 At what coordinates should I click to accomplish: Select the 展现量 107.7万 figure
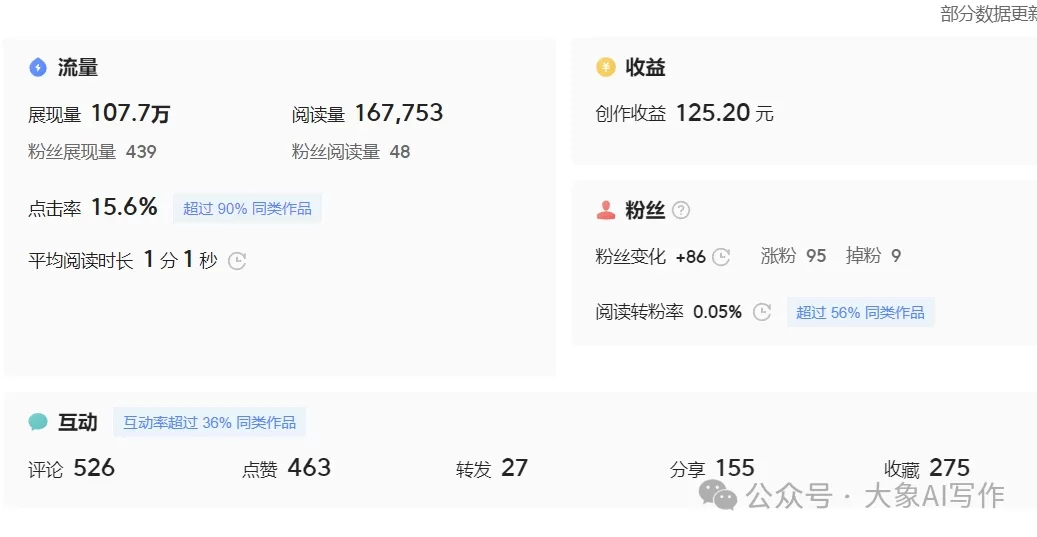(130, 114)
